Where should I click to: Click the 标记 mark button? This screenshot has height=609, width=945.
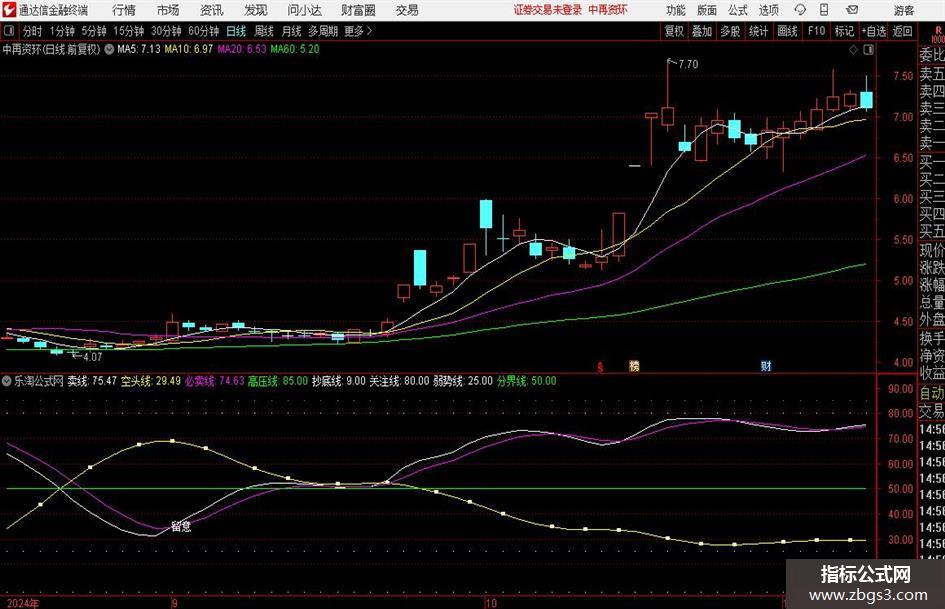pos(844,31)
